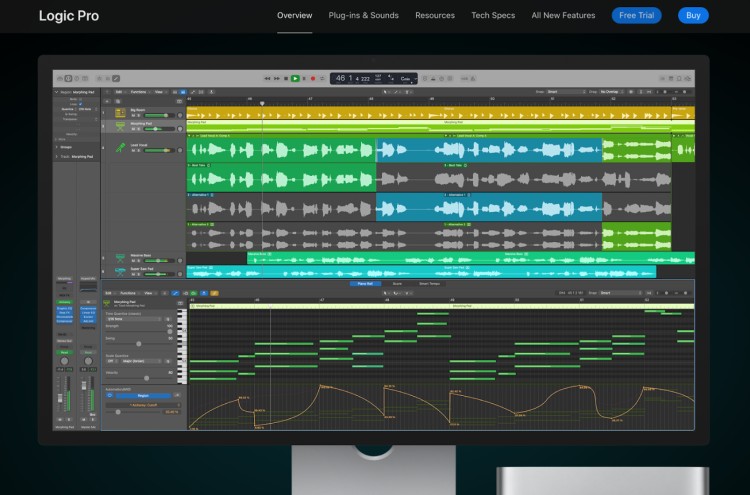Solo the Big Room track
Viewport: 750px width, 495px height.
coord(139,115)
